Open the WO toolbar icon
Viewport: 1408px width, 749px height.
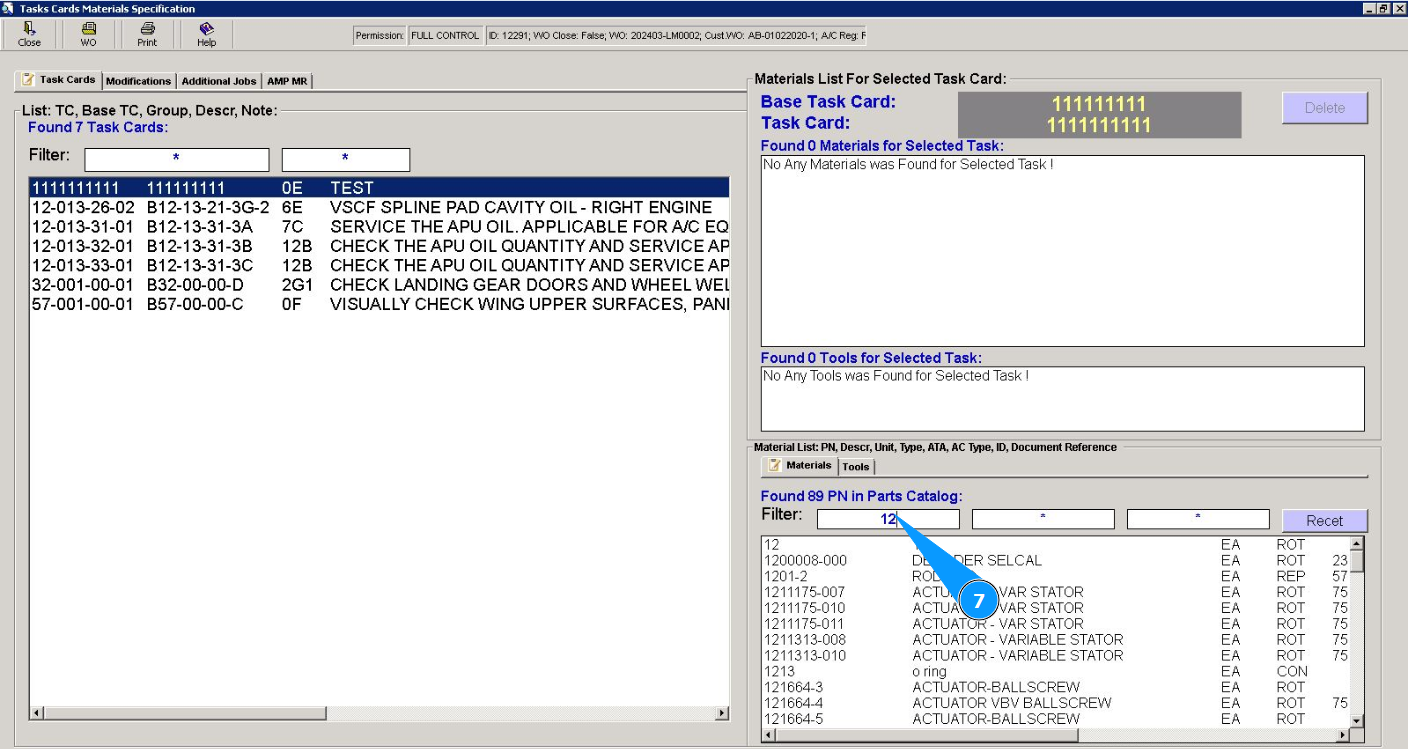89,35
